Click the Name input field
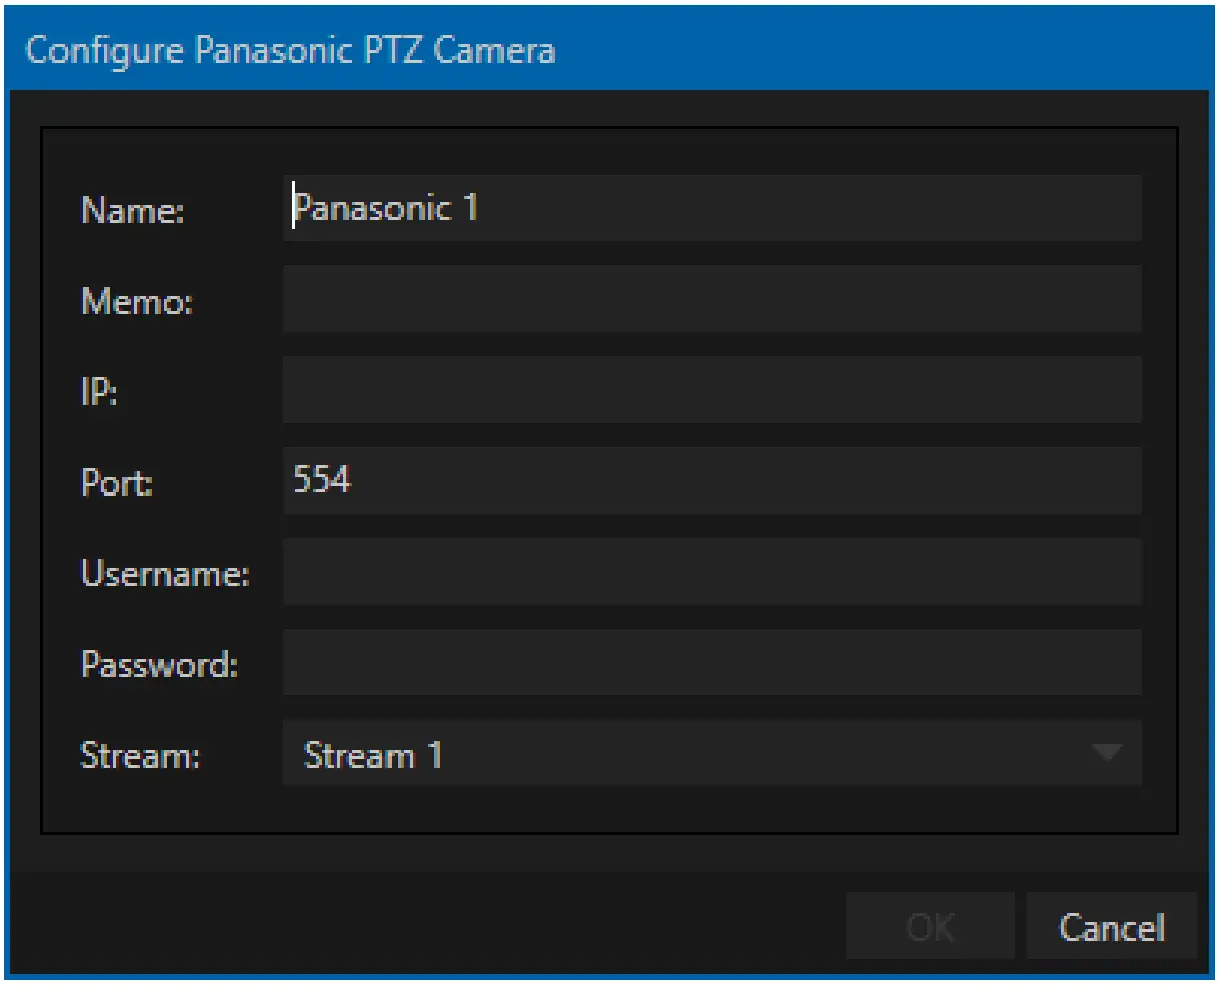 pos(713,208)
